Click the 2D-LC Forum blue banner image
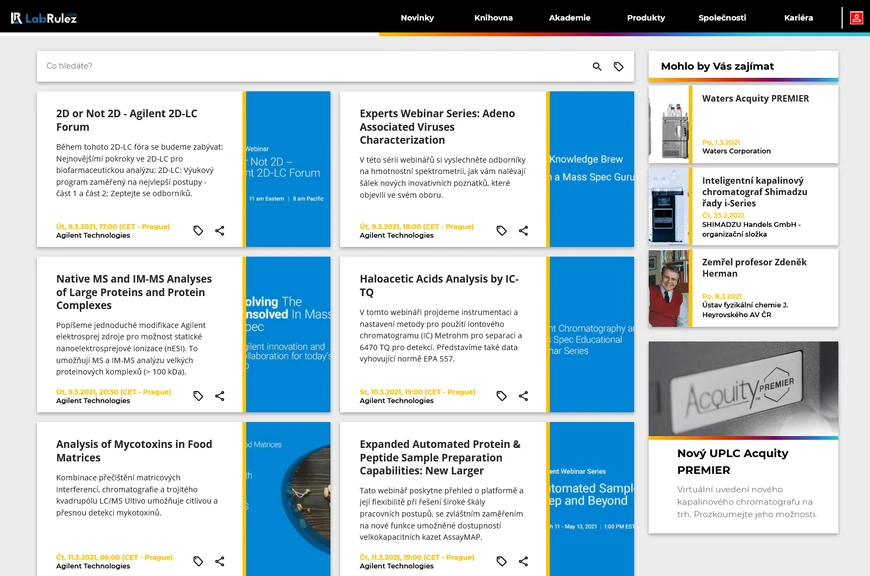Image resolution: width=870 pixels, height=576 pixels. tap(288, 169)
